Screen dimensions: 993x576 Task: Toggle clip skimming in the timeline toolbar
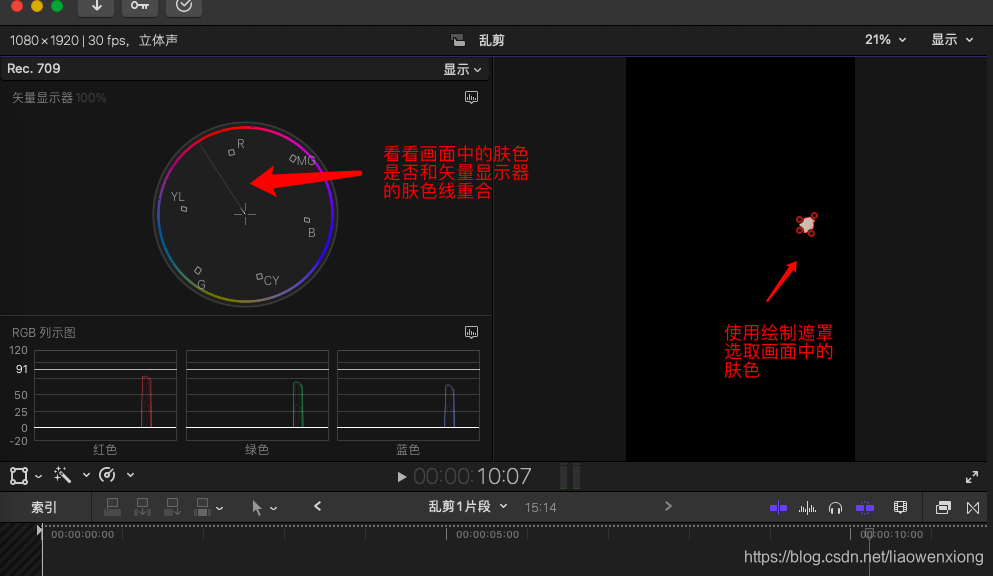[x=778, y=507]
